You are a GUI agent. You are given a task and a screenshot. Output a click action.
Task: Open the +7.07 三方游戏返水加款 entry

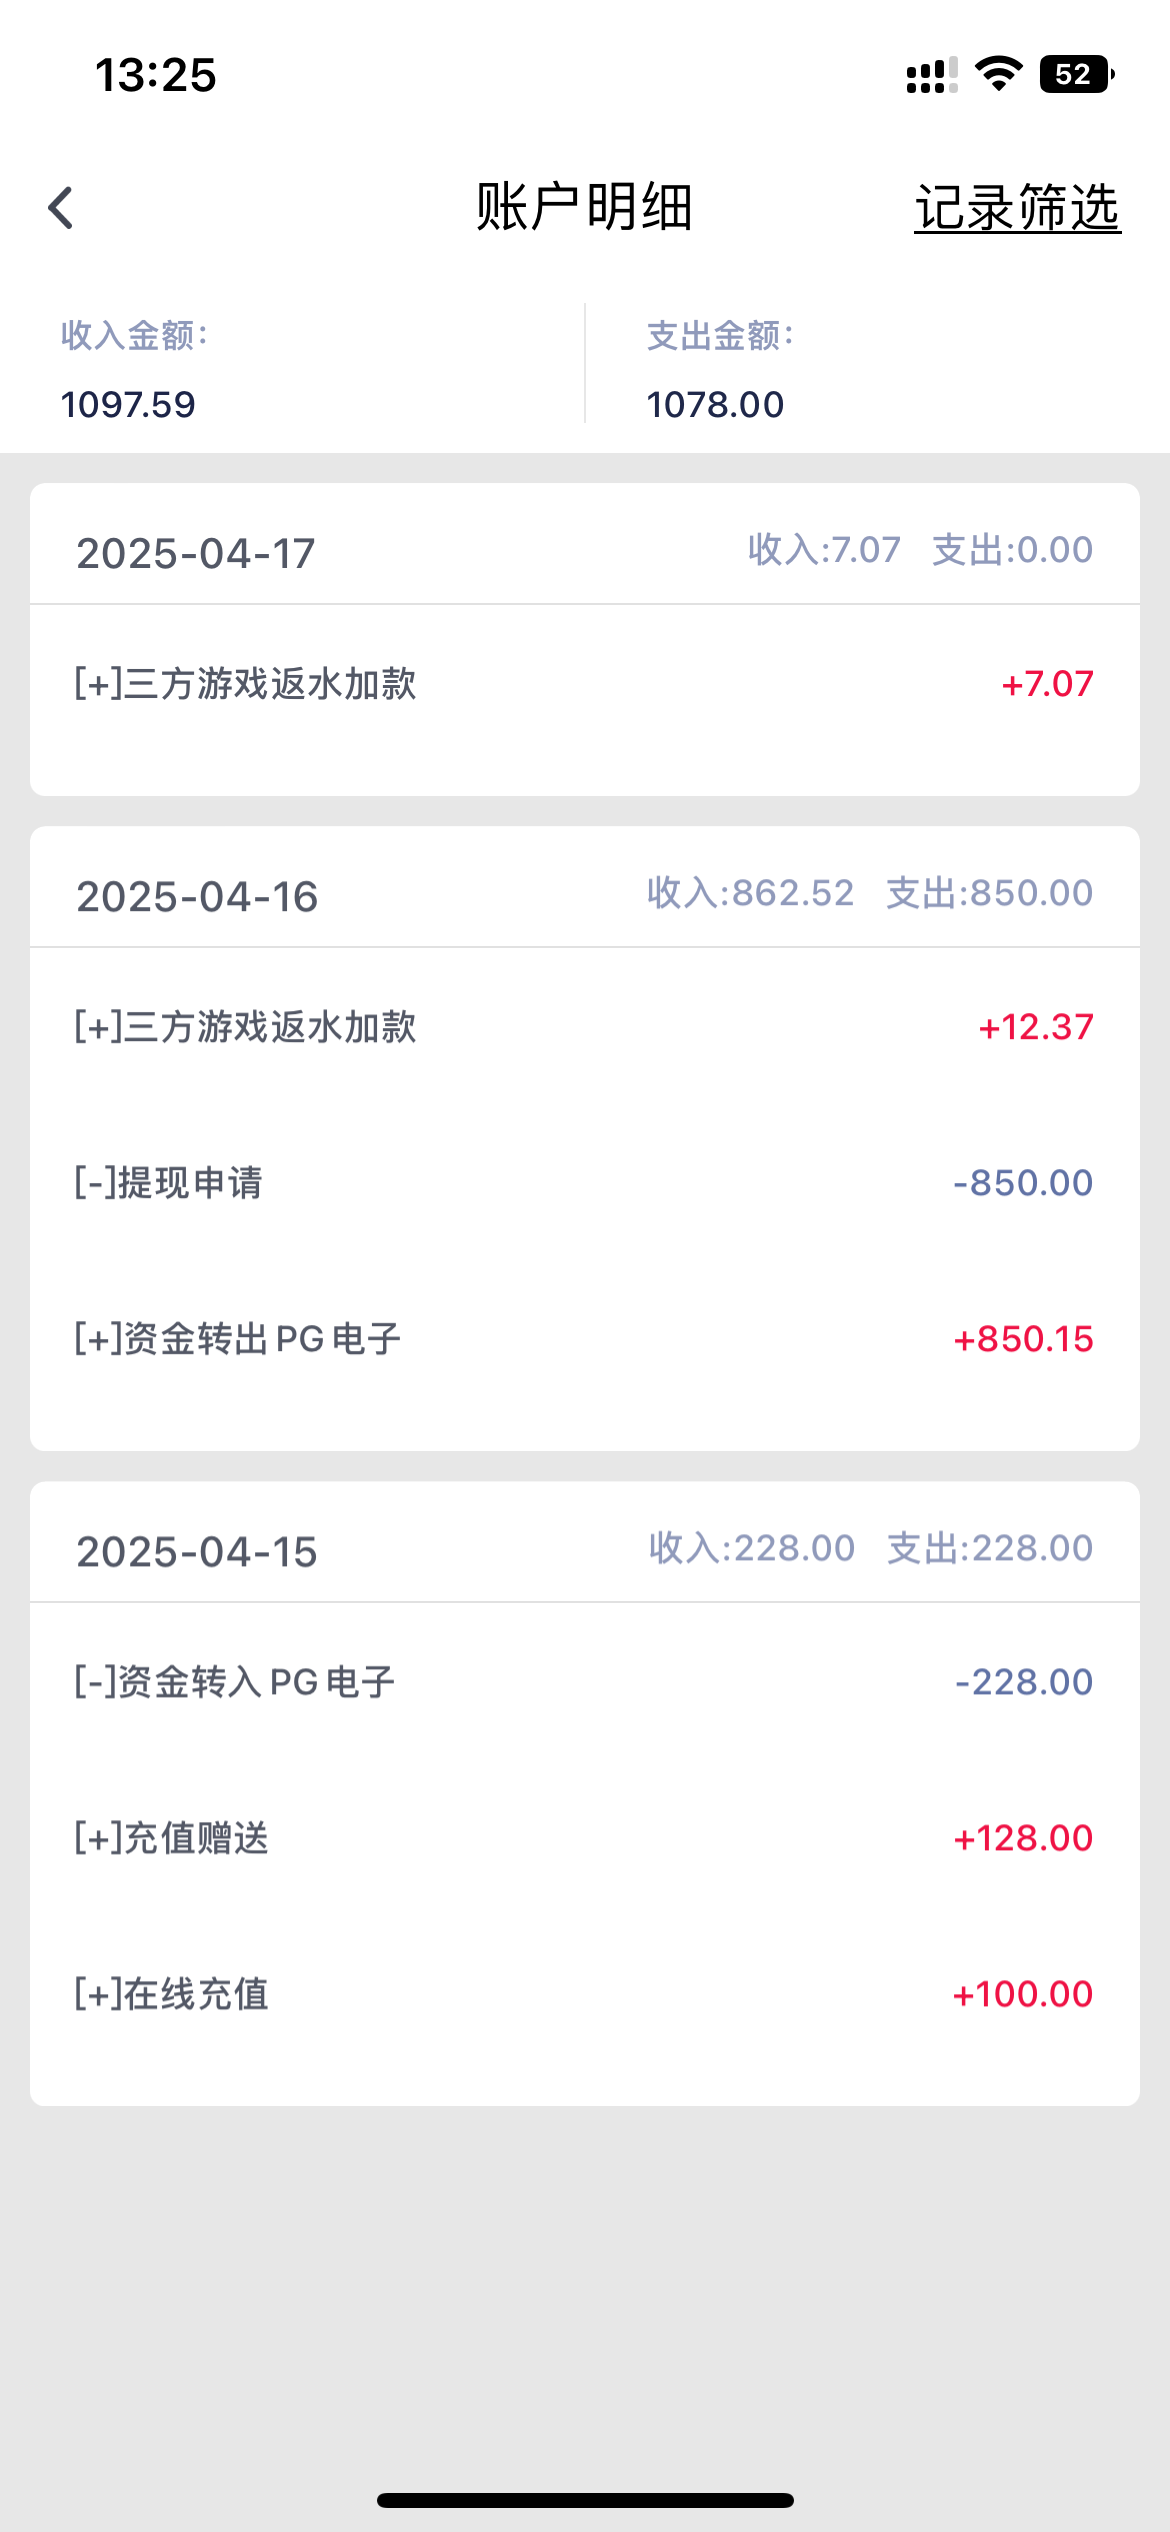pos(245,684)
